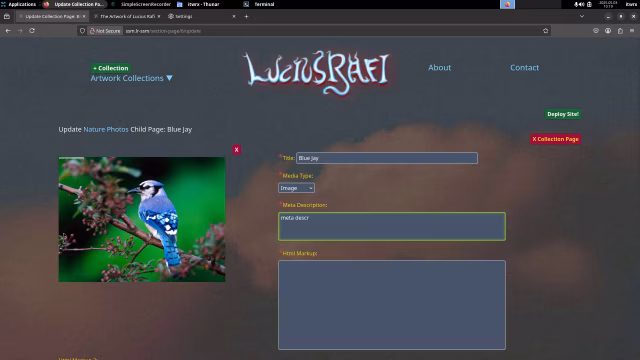The height and width of the screenshot is (360, 640).
Task: Reload the current page
Action: pos(32,31)
